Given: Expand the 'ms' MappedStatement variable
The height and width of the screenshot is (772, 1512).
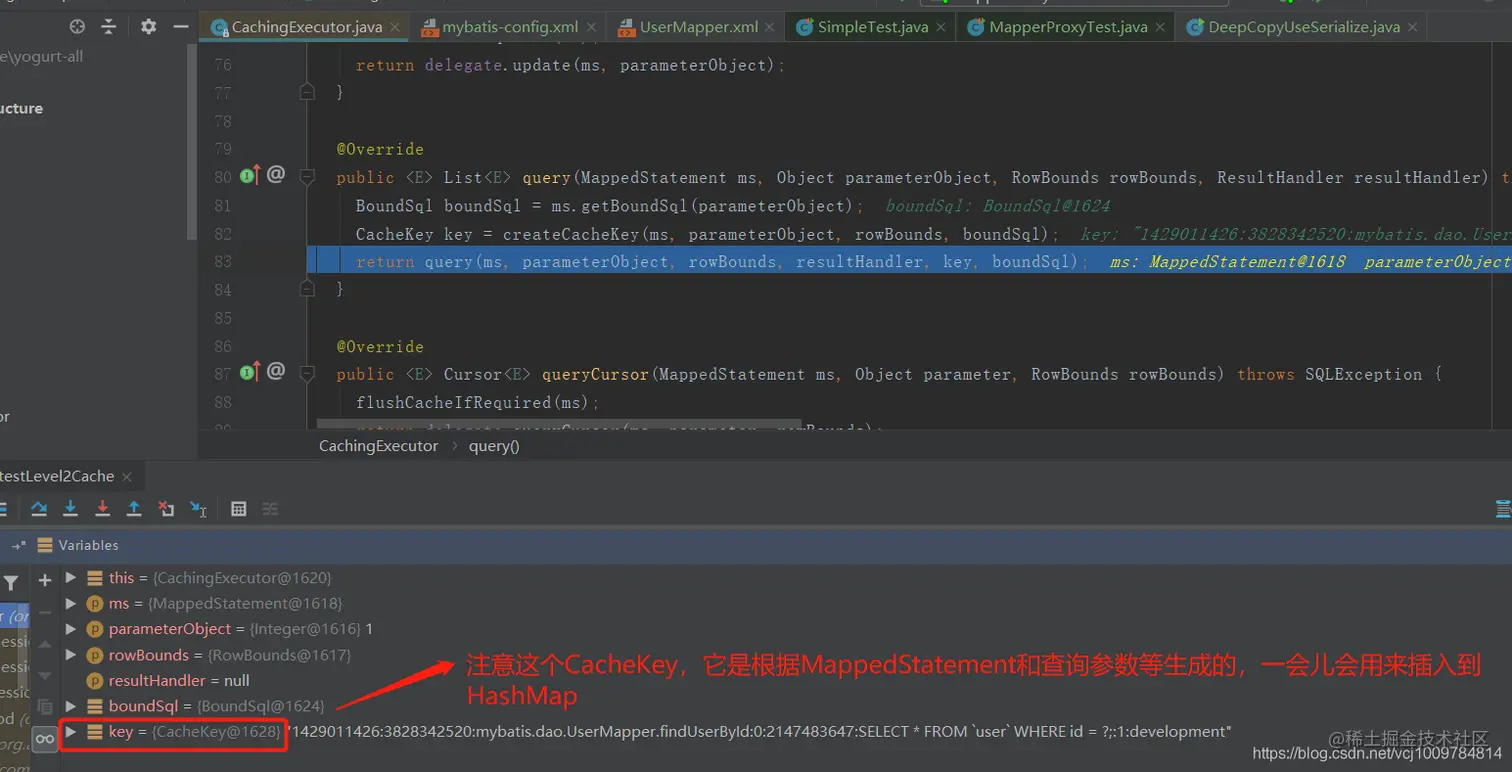Looking at the screenshot, I should pos(70,603).
